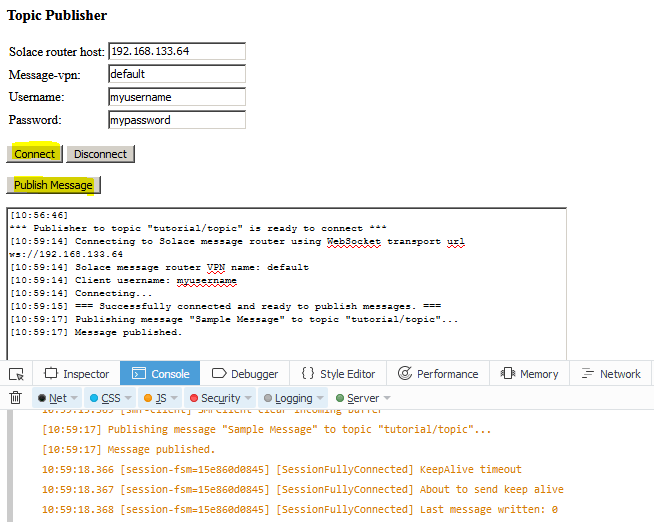Focus the Message-vpn input field
The image size is (654, 522).
(176, 74)
